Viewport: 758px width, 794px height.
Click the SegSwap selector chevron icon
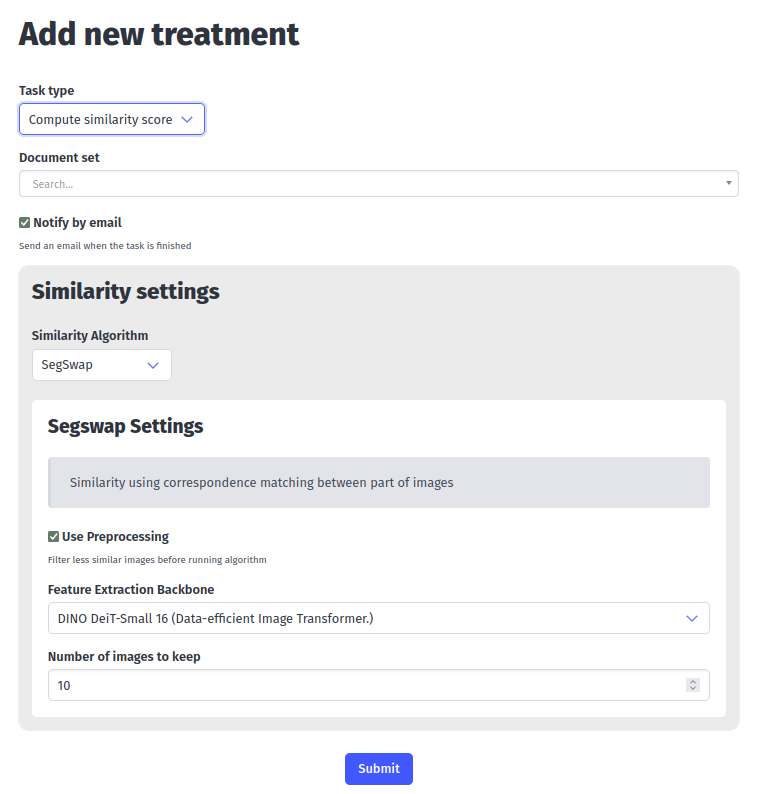[x=153, y=366]
